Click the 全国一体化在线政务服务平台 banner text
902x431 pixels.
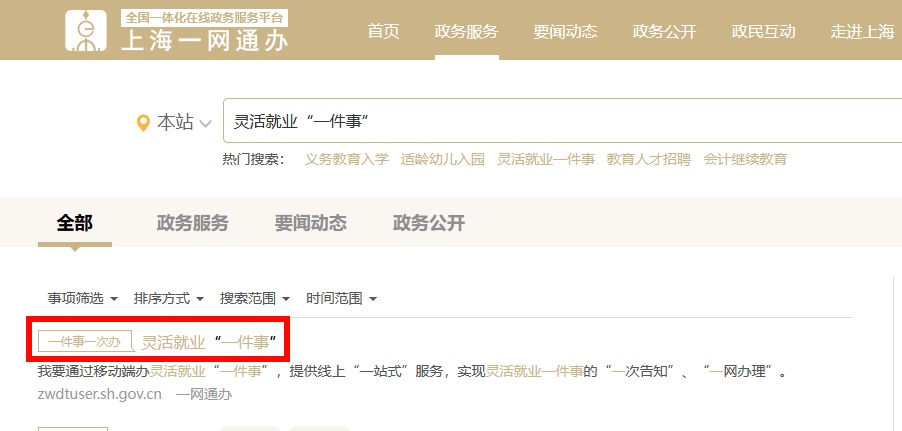tap(204, 18)
